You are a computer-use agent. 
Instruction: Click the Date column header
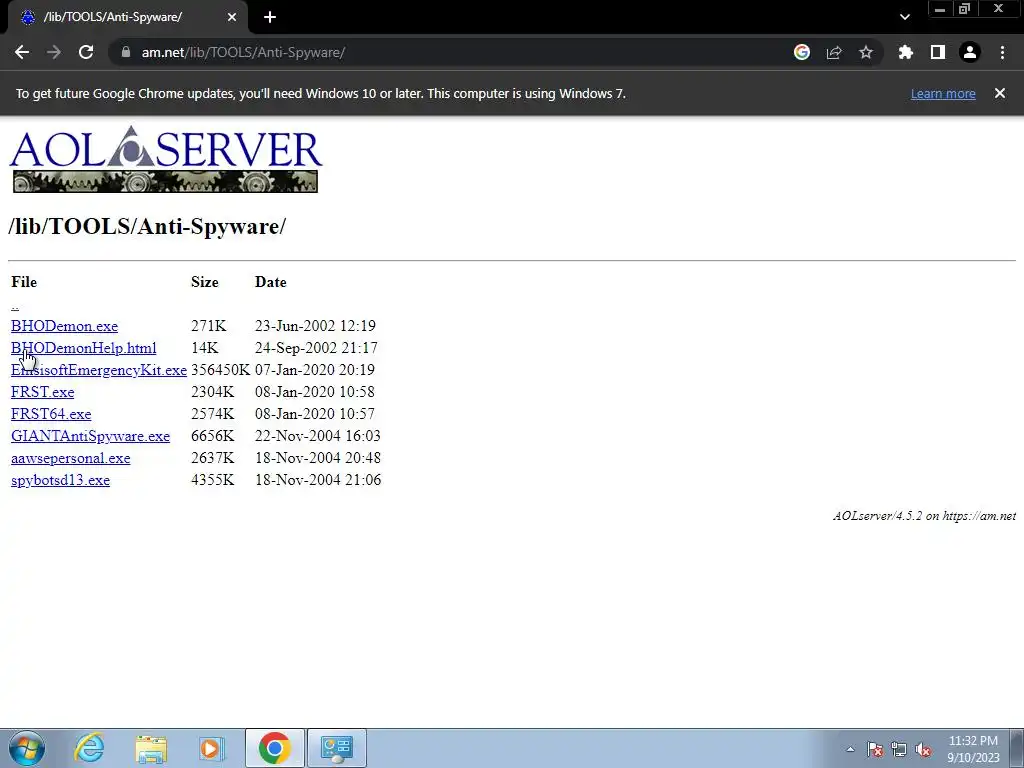pyautogui.click(x=270, y=282)
